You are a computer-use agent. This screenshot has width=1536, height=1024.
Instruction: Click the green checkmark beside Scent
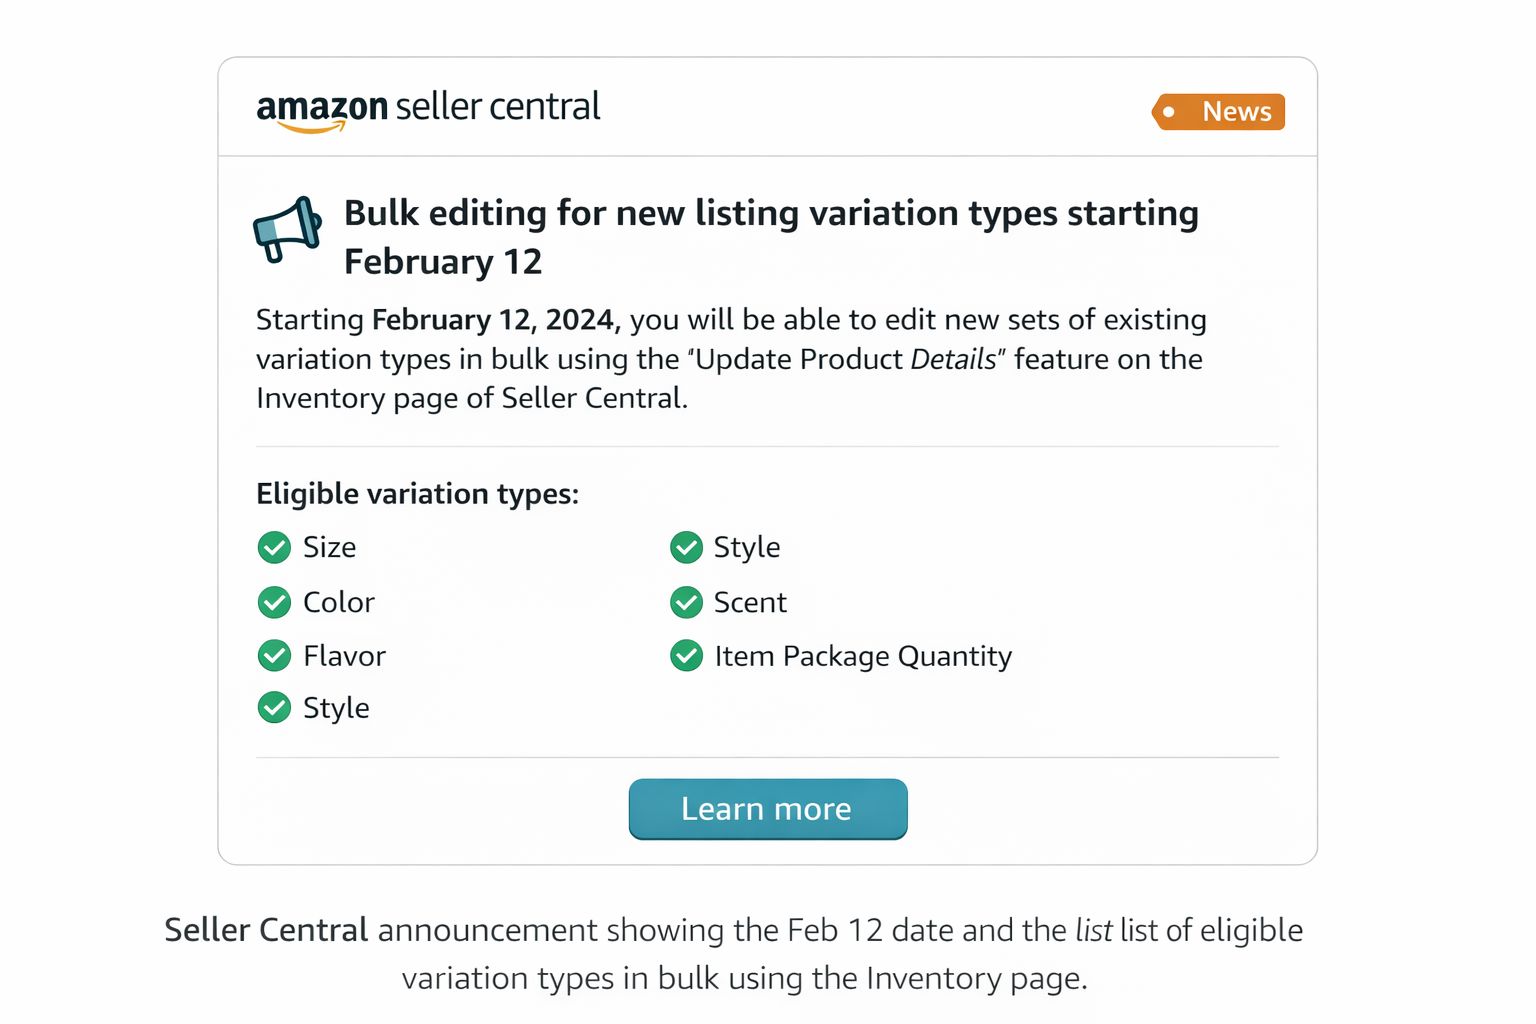(686, 602)
